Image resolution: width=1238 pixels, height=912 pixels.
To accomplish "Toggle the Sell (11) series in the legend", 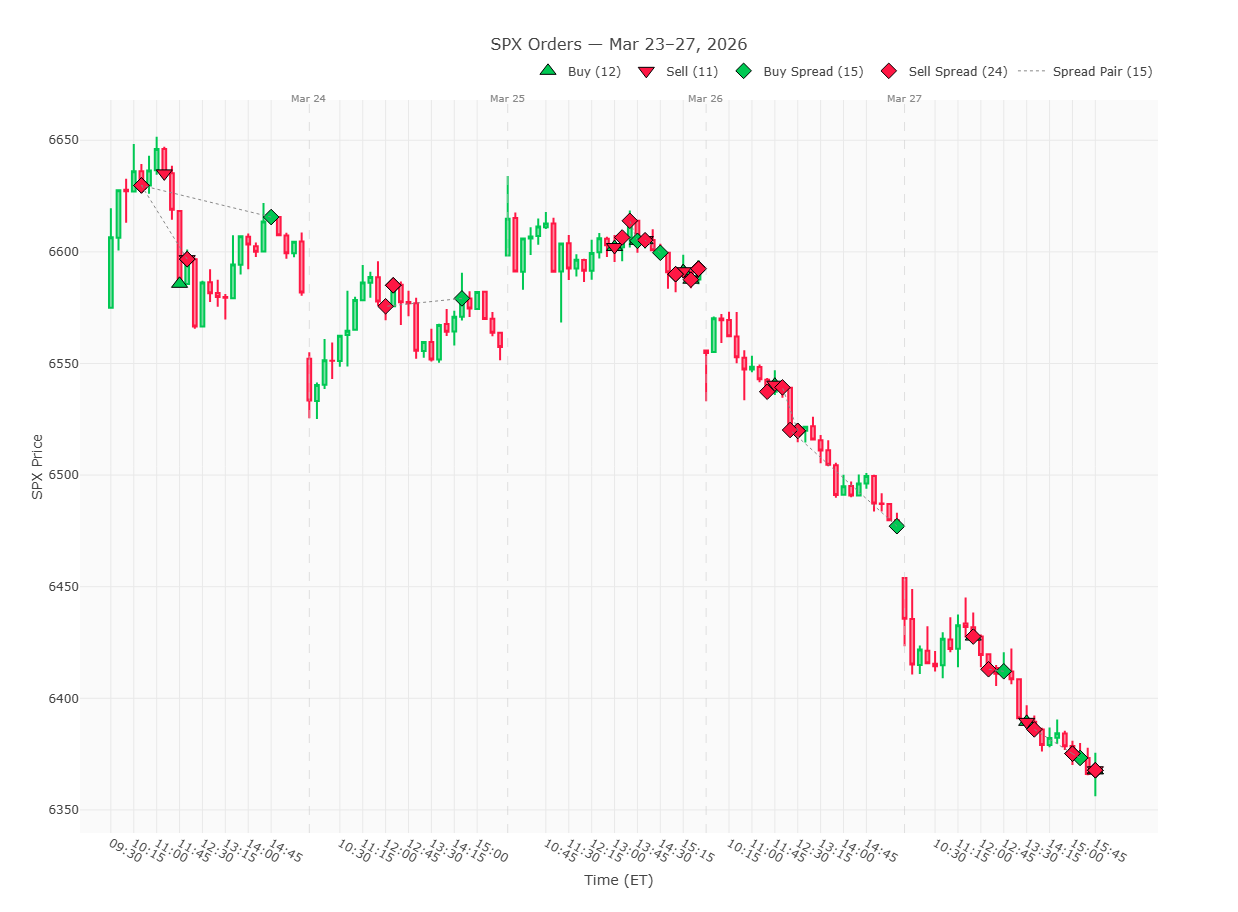I will click(691, 71).
